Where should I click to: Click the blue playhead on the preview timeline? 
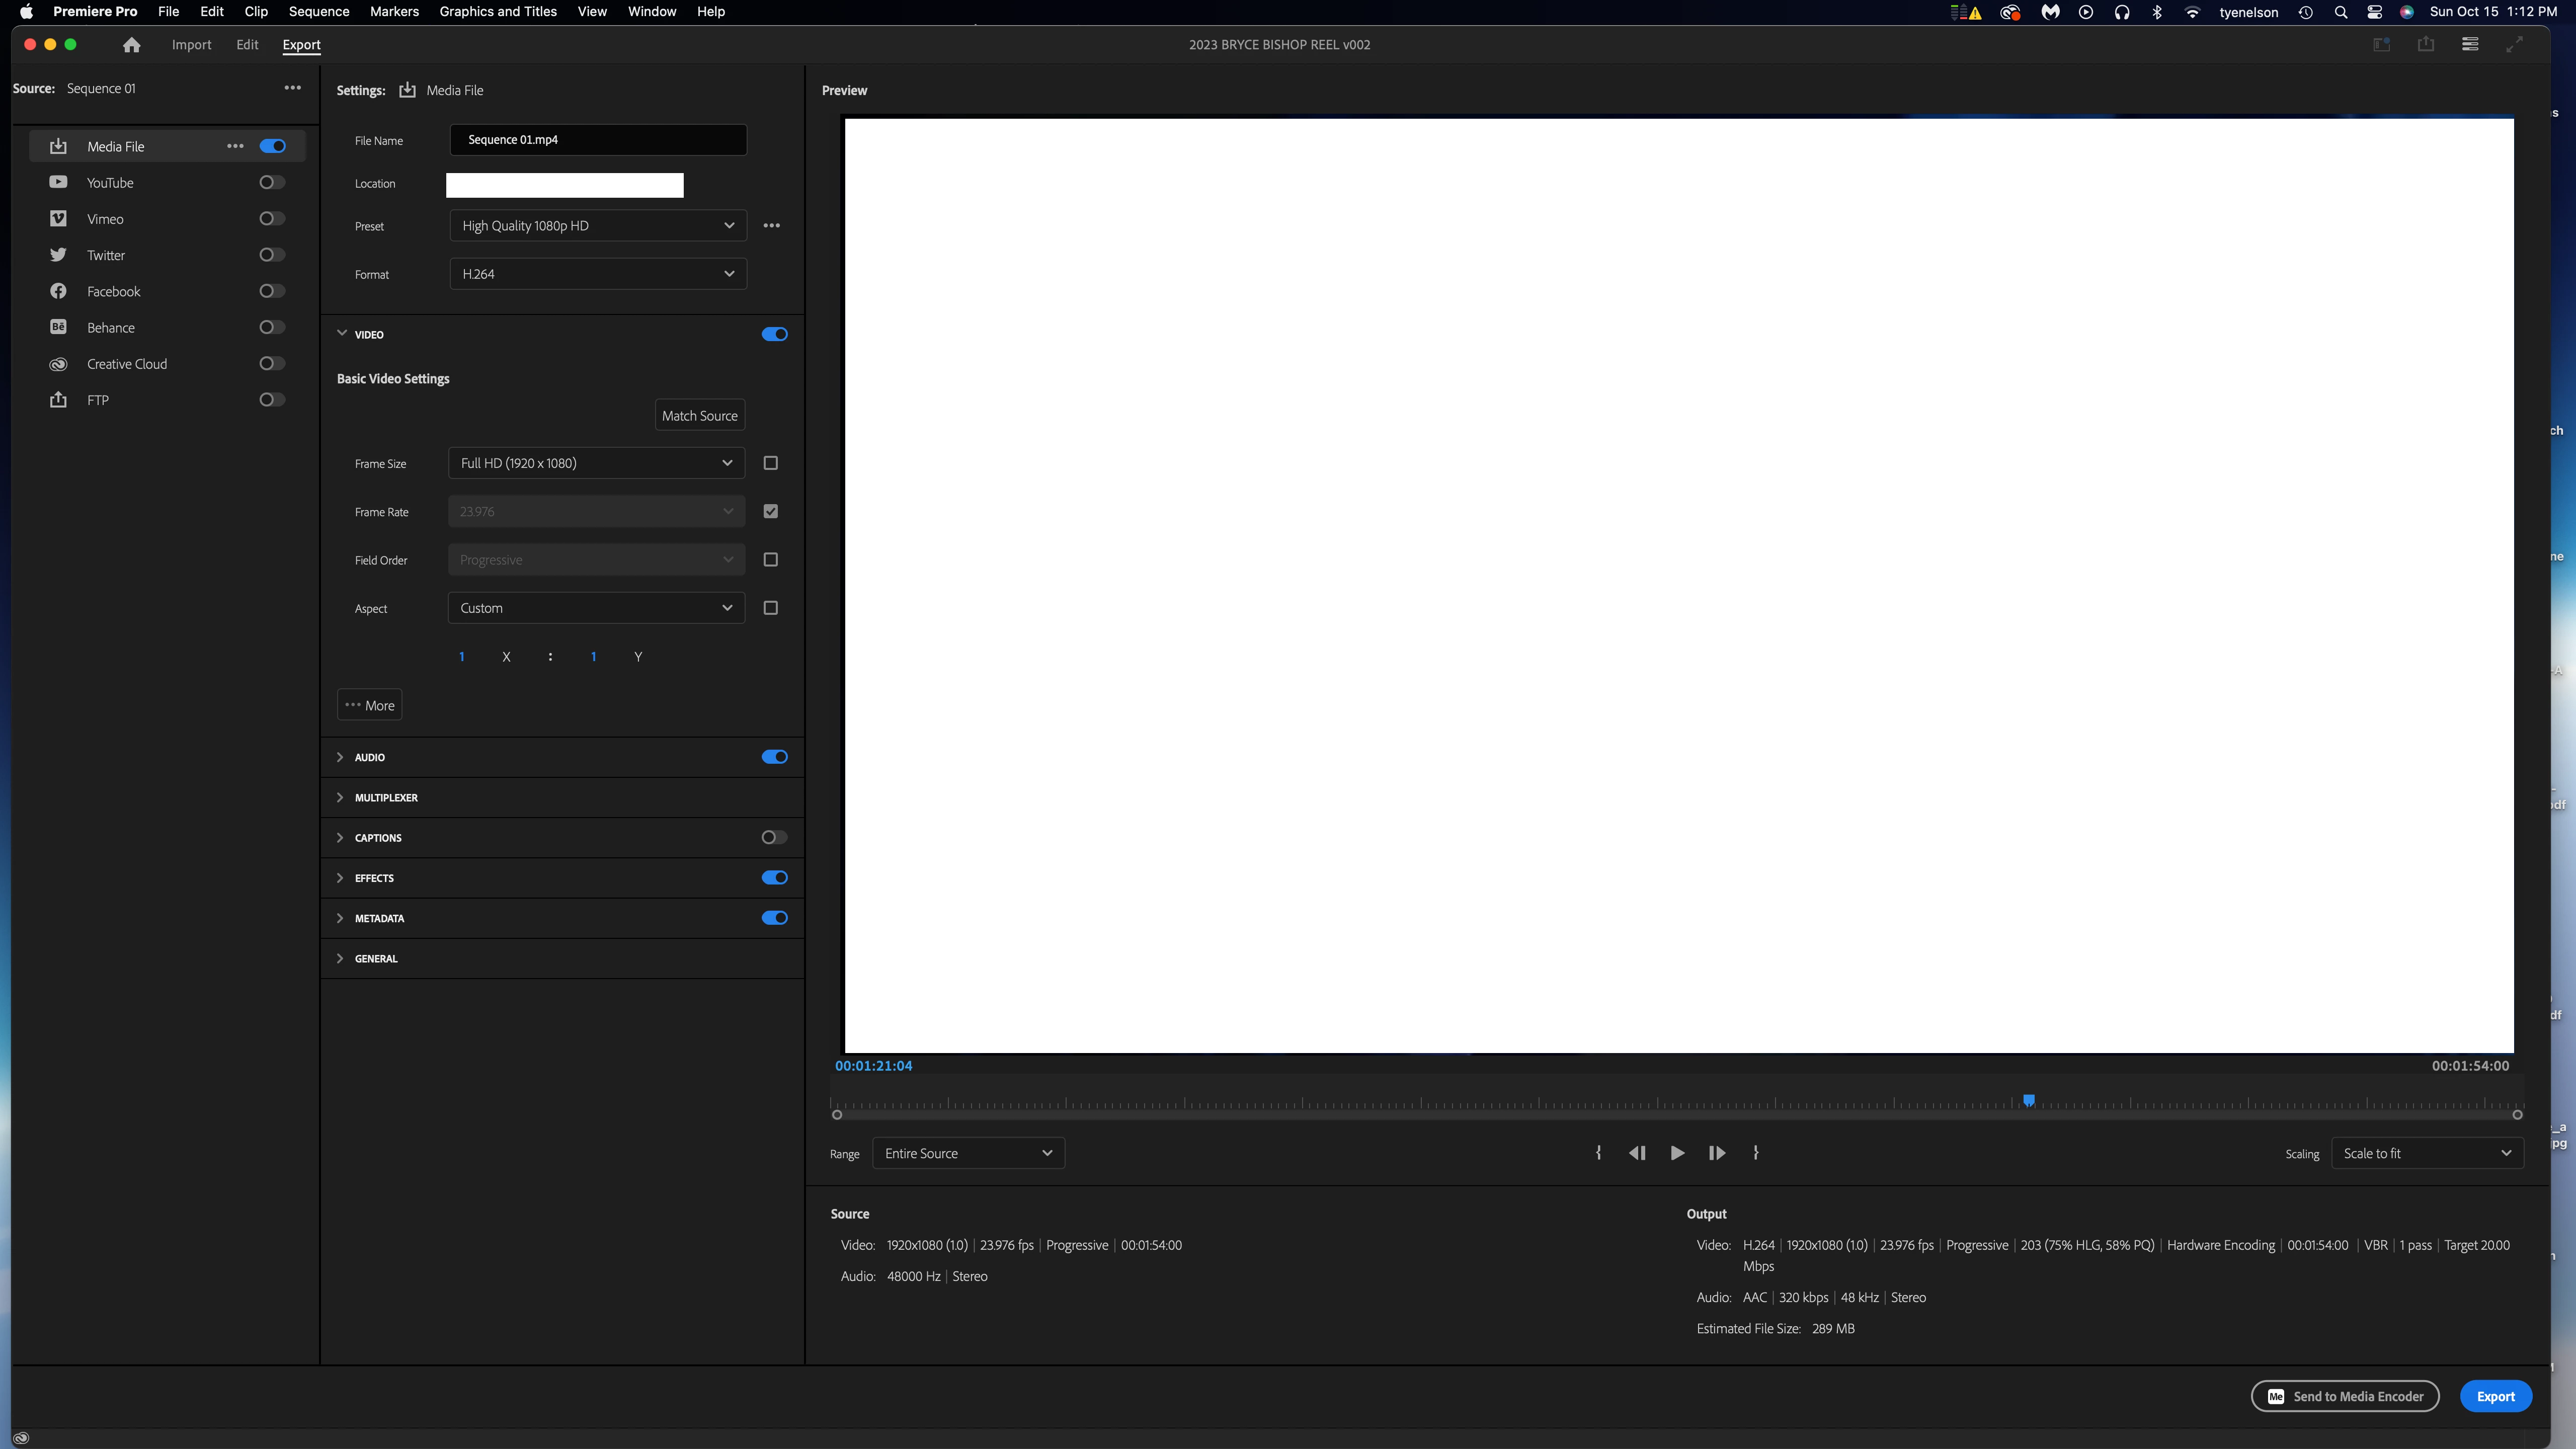[2028, 1100]
